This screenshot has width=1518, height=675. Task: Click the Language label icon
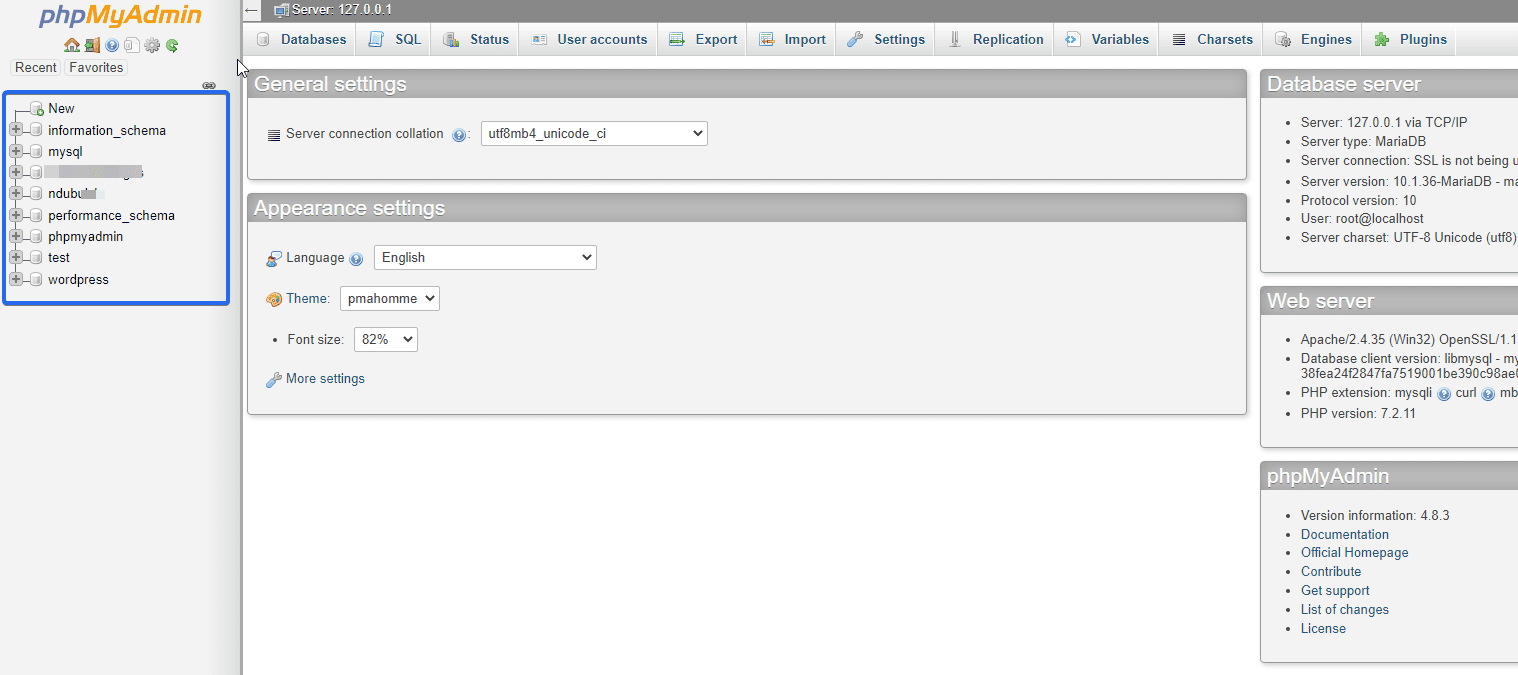tap(274, 258)
